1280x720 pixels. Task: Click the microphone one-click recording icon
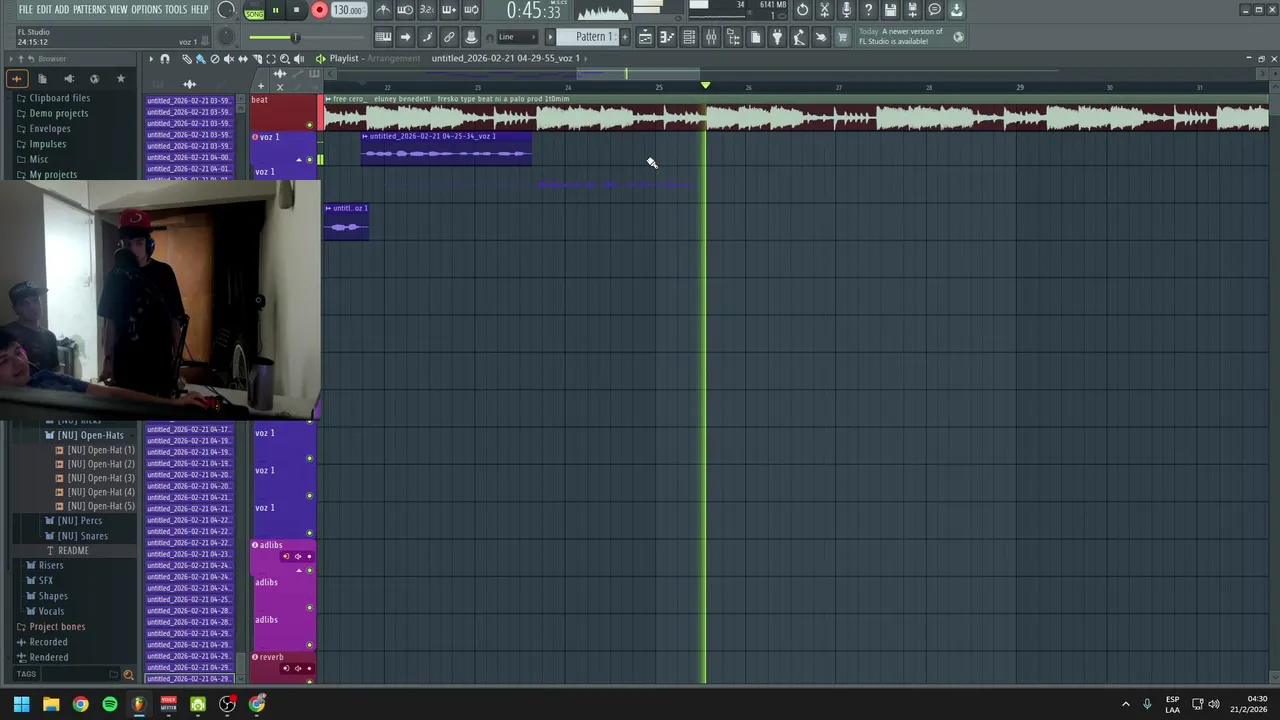(x=847, y=10)
